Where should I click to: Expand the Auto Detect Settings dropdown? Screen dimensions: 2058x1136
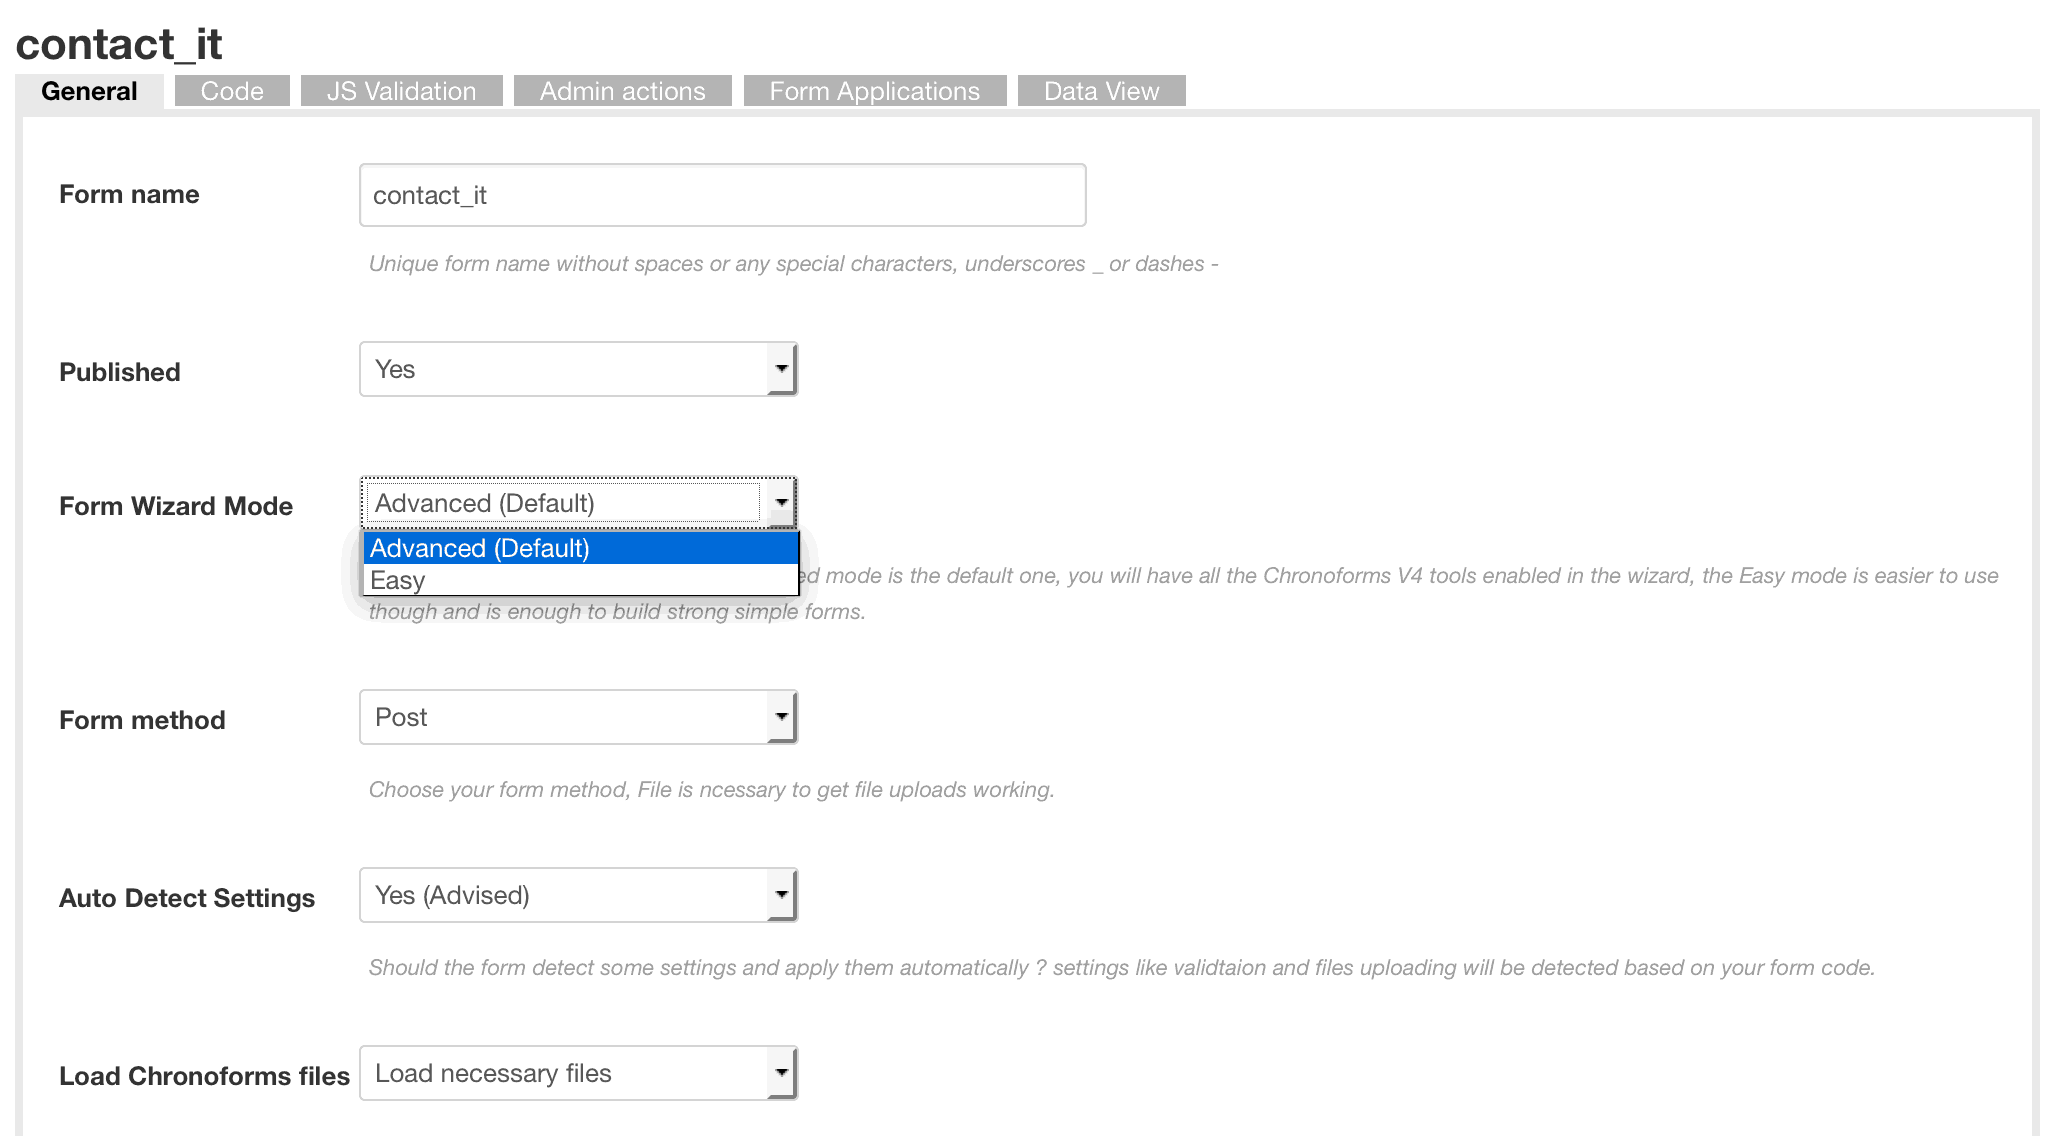(x=565, y=895)
